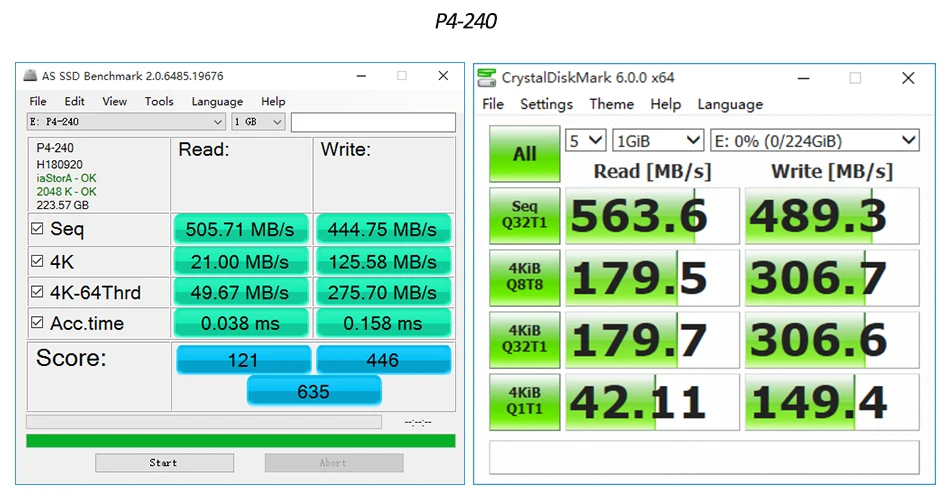Viewport: 950px width, 500px height.
Task: Toggle the Acc.time test checkbox
Action: (x=37, y=322)
